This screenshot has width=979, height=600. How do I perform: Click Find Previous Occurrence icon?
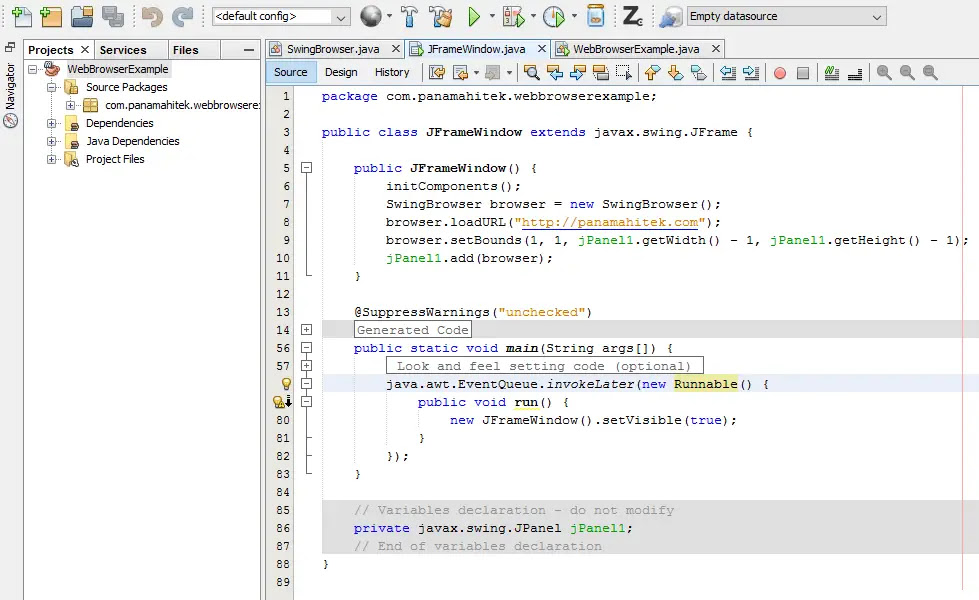pyautogui.click(x=554, y=72)
